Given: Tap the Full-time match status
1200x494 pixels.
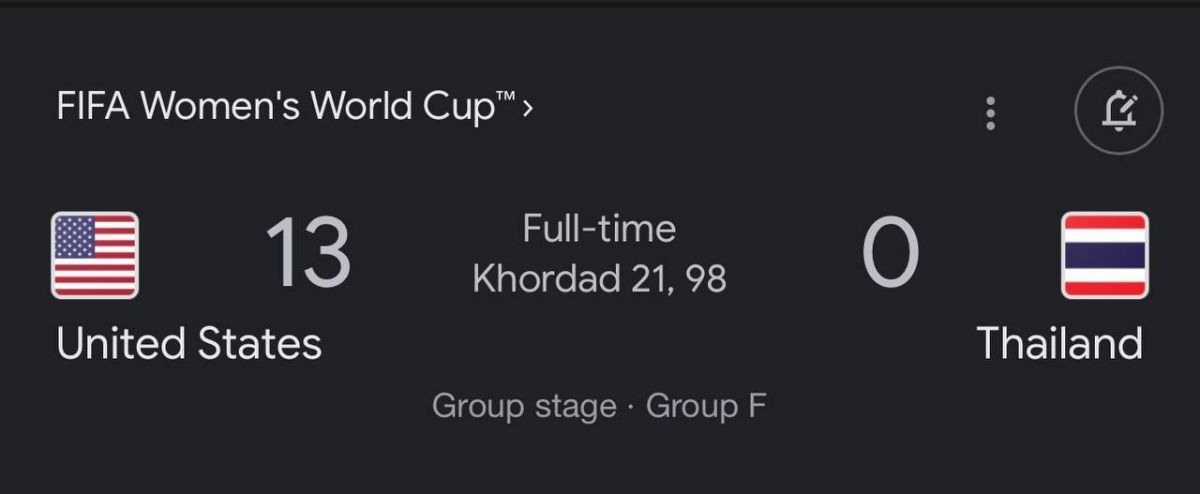Looking at the screenshot, I should [599, 229].
